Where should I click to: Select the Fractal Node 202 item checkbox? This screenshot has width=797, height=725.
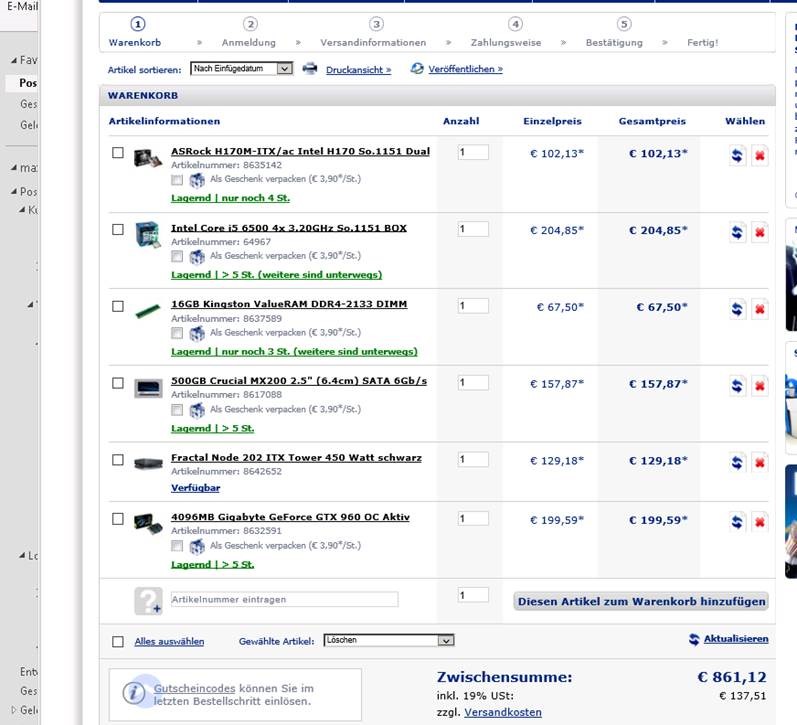(x=117, y=460)
